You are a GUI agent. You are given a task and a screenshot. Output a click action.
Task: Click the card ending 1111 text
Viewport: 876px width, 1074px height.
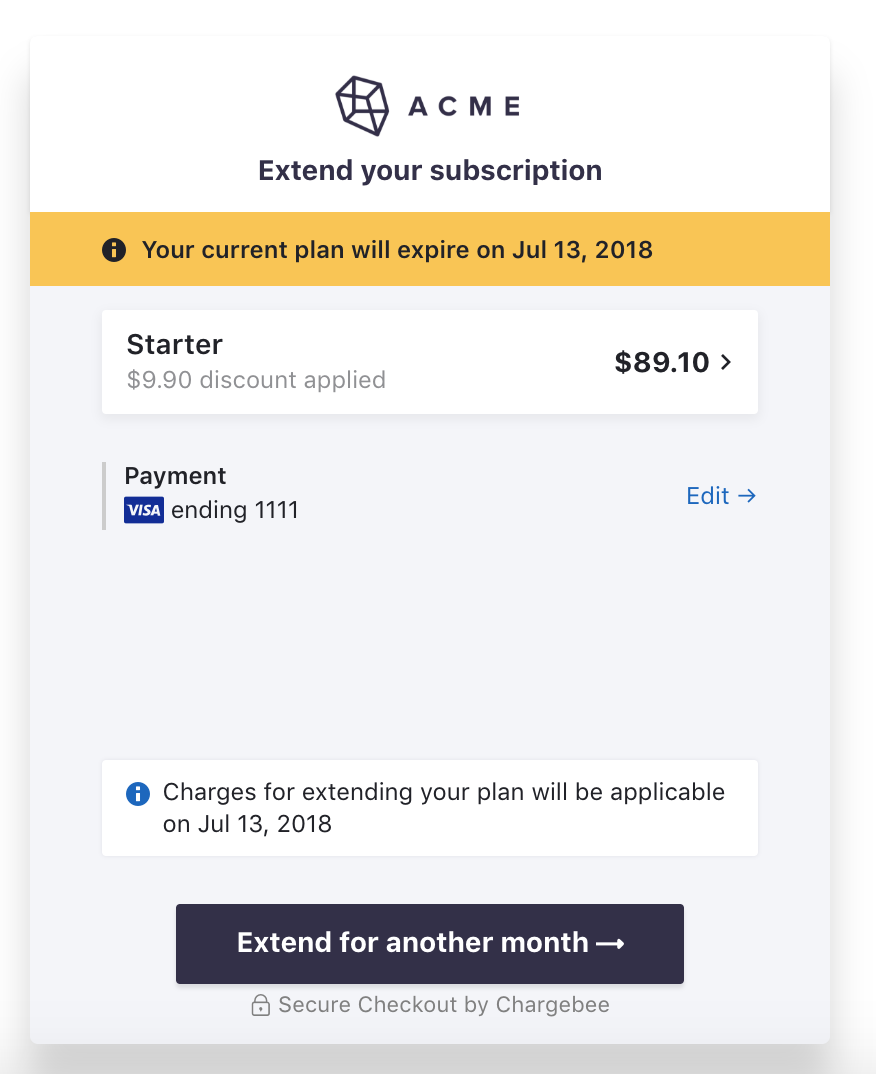click(235, 511)
